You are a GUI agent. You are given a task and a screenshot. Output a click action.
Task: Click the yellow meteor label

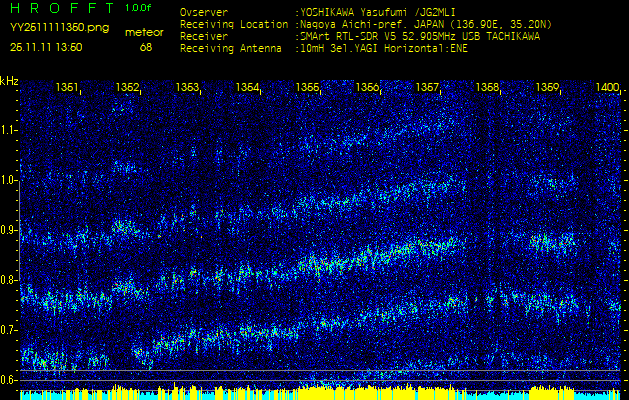(145, 32)
